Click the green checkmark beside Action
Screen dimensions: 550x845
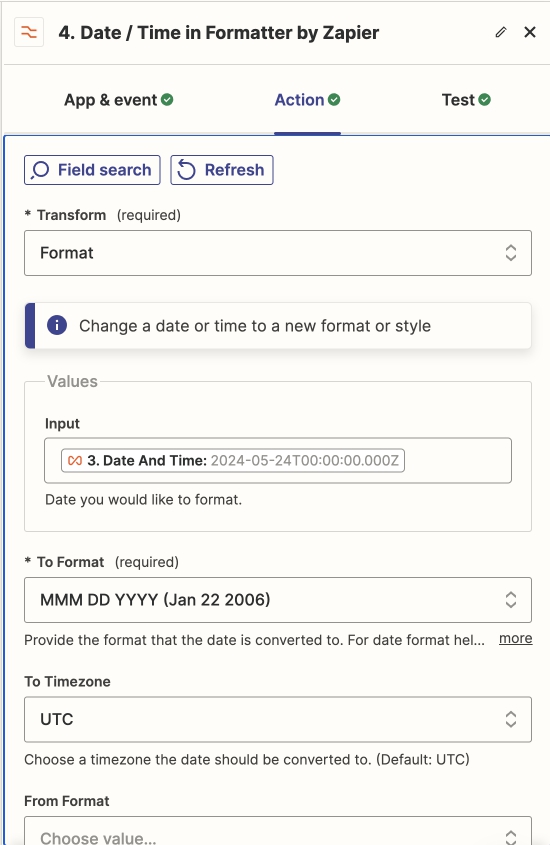tap(334, 100)
